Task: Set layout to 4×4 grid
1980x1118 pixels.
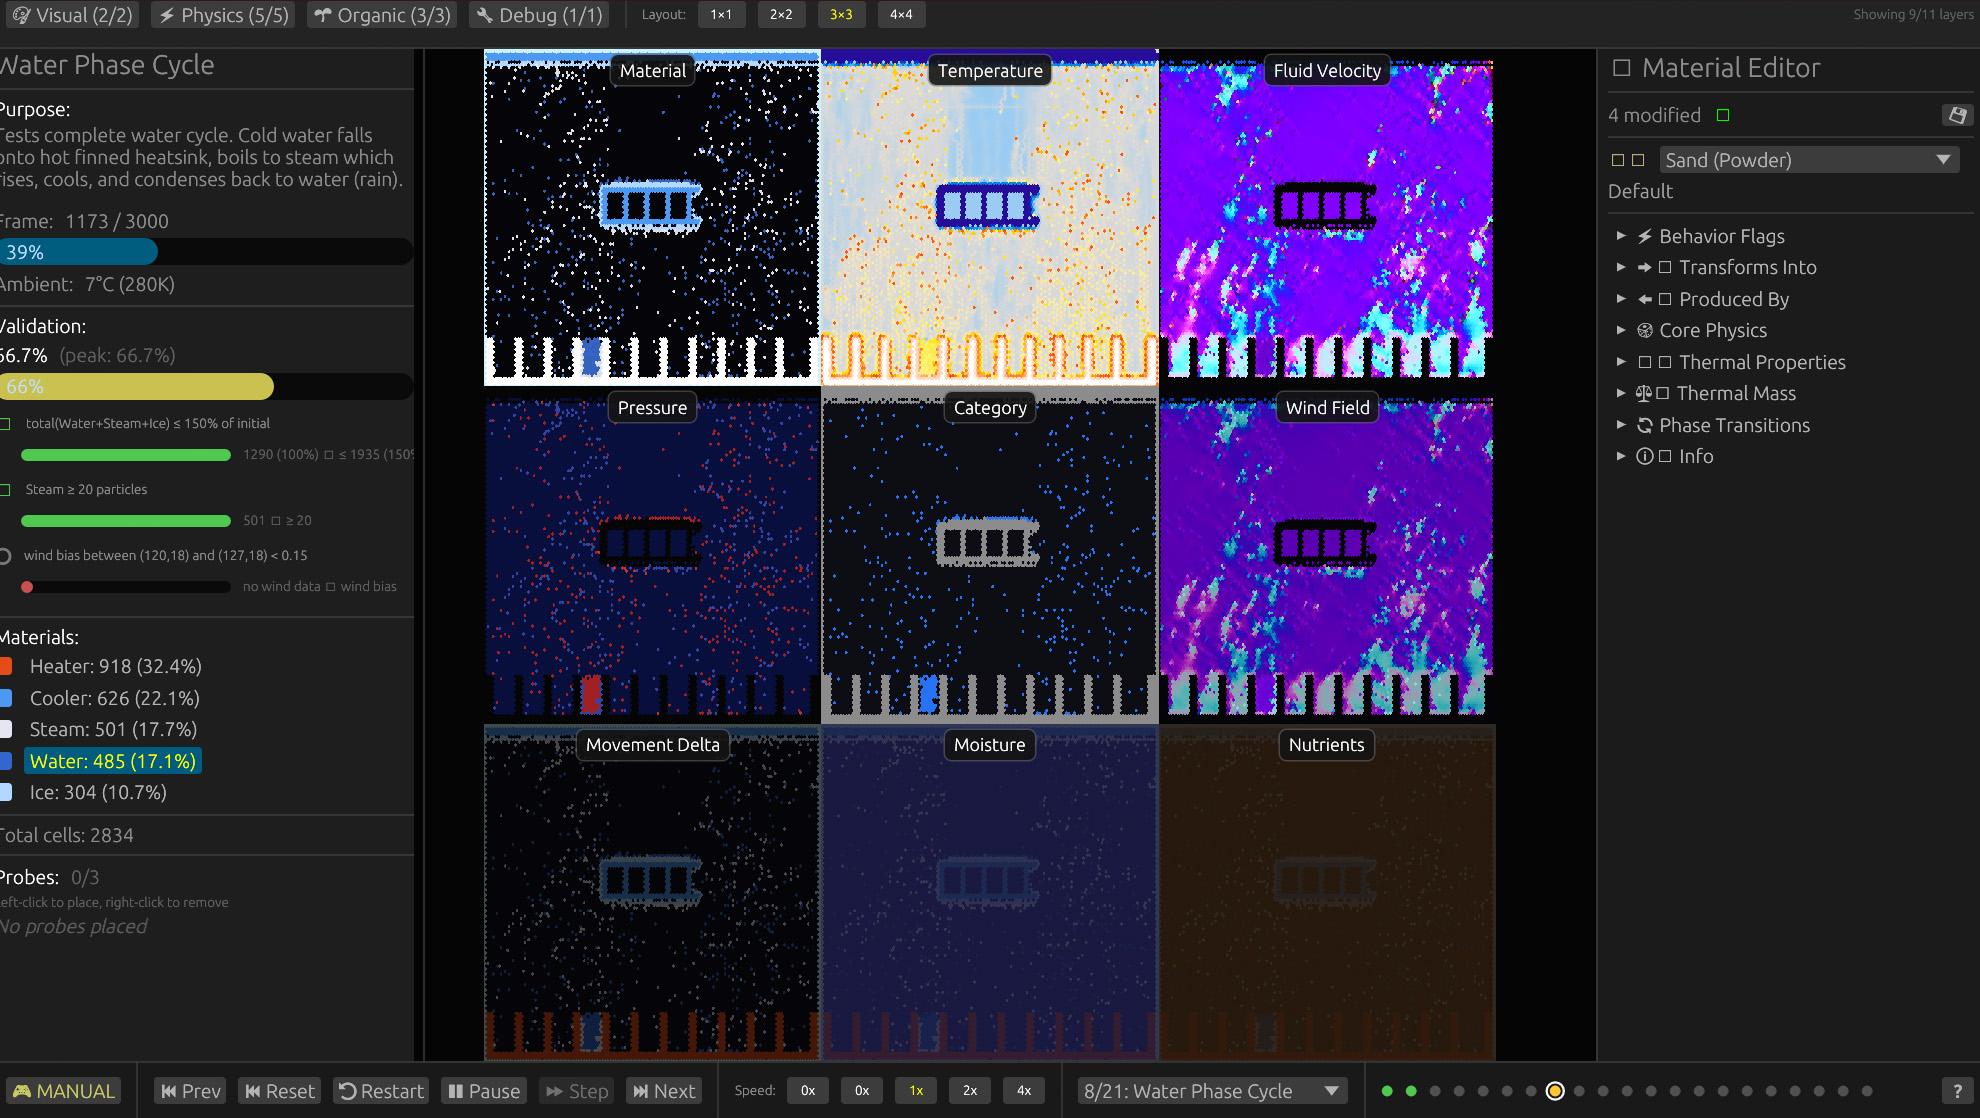Action: [900, 15]
